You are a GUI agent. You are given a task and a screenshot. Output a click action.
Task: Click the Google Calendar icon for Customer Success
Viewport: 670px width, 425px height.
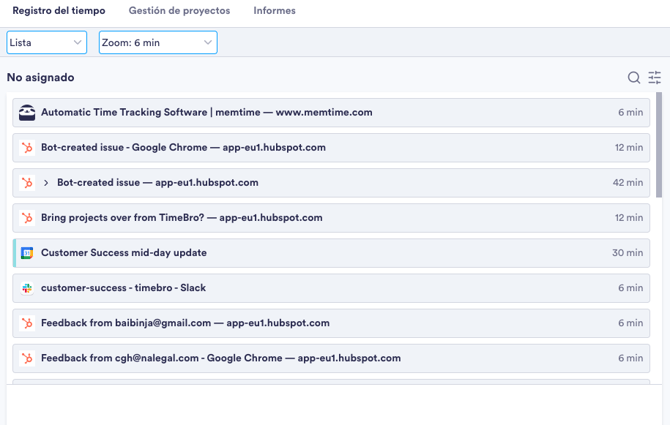[x=27, y=253]
